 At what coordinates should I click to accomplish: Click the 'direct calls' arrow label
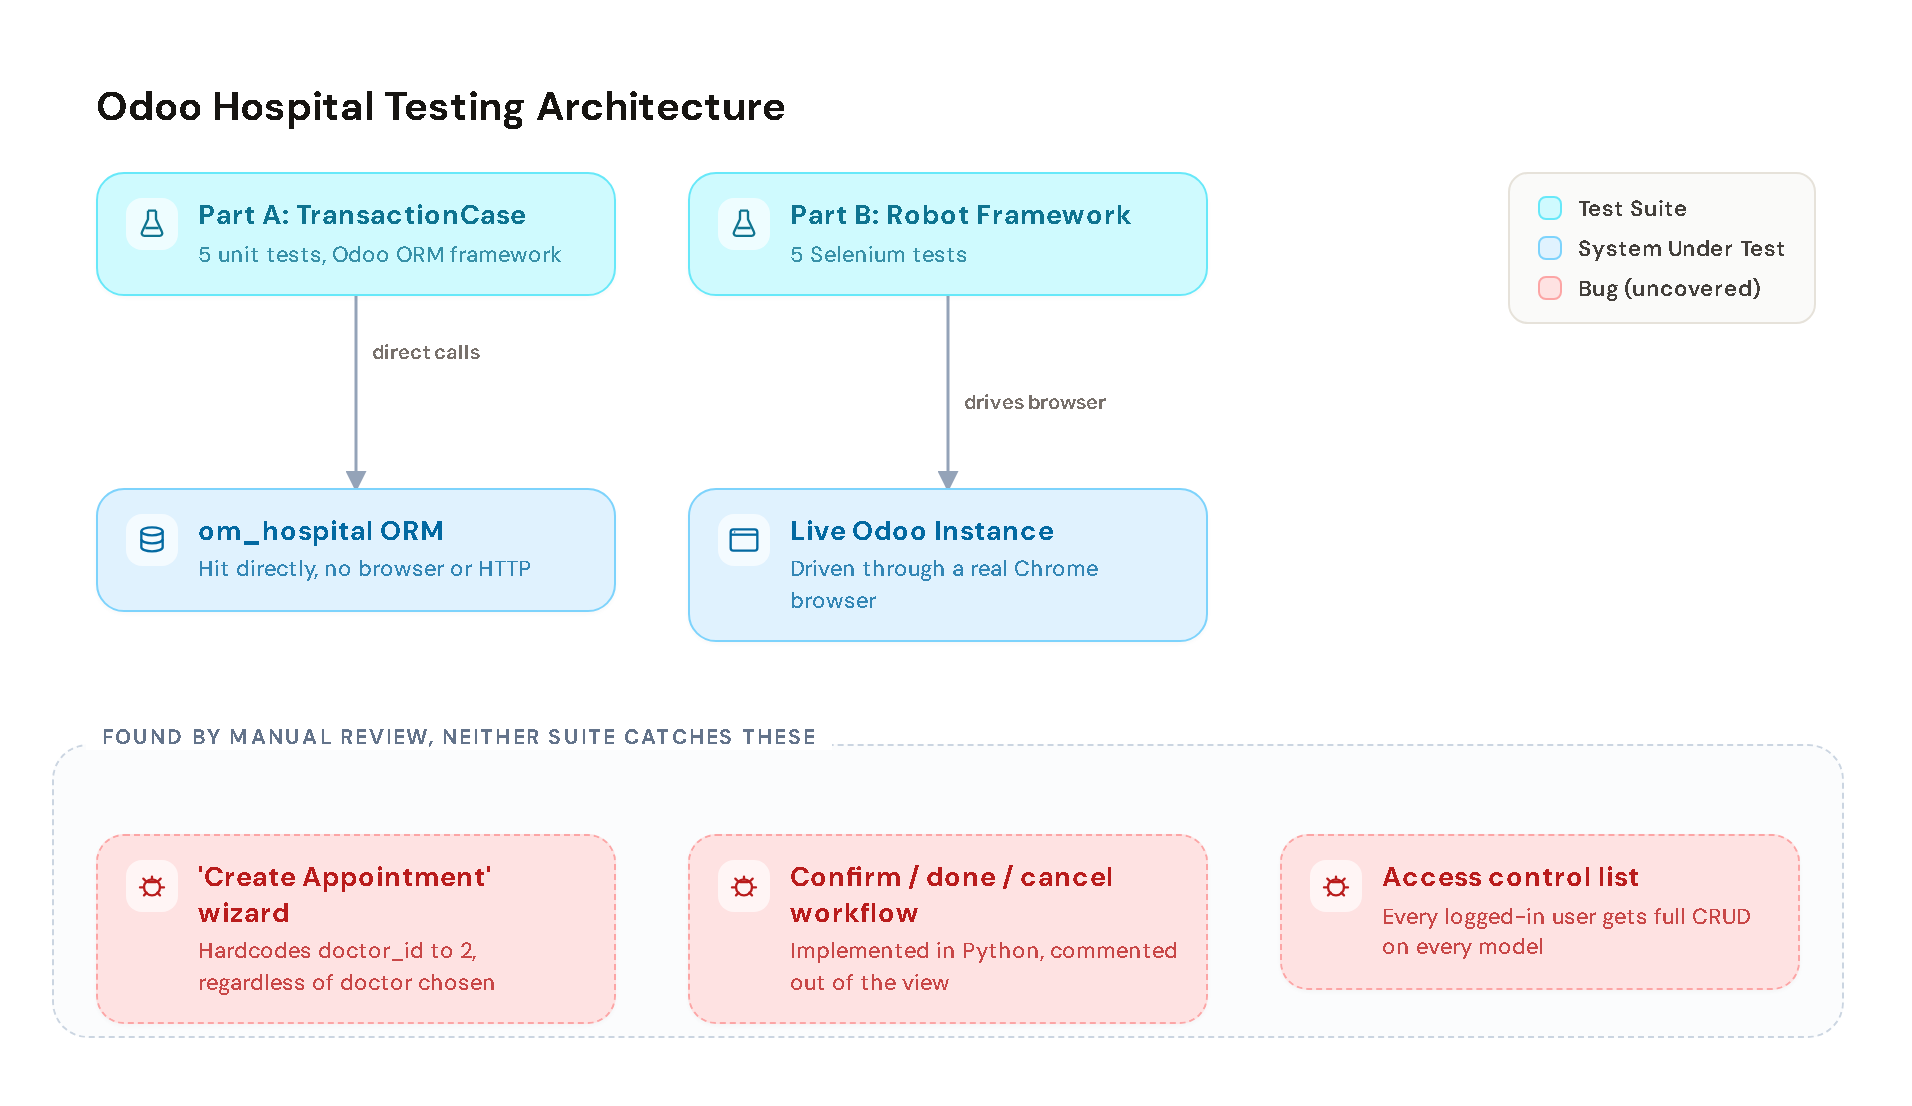tap(426, 352)
